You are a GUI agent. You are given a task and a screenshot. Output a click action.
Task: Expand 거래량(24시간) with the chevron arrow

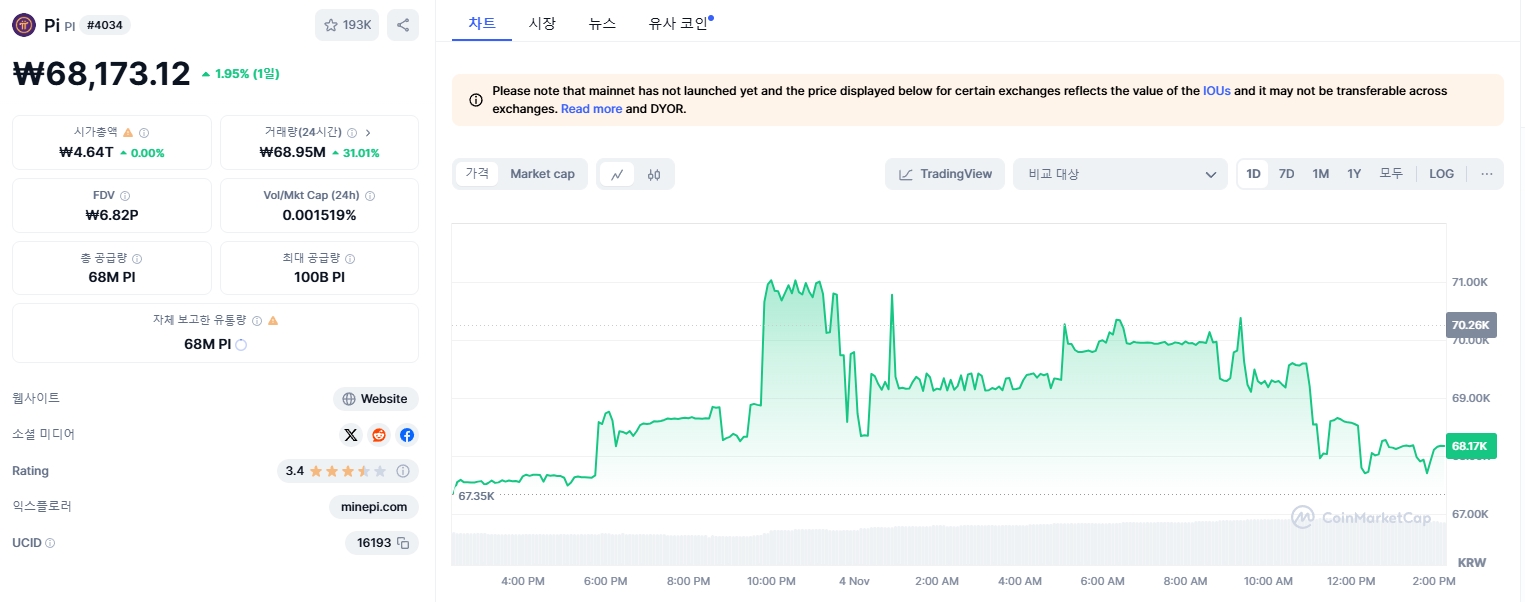point(368,132)
